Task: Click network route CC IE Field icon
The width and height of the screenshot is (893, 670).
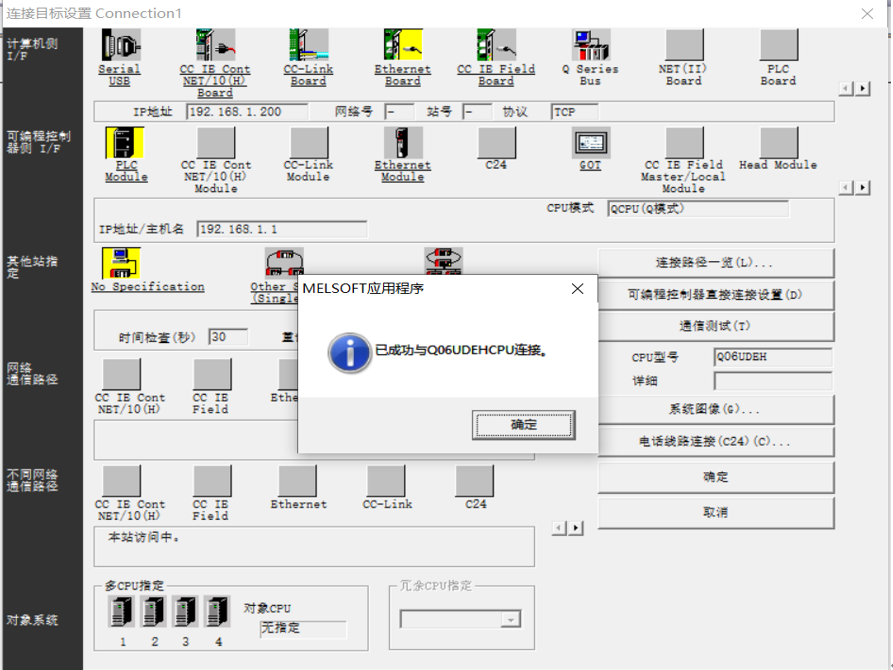Action: coord(212,374)
